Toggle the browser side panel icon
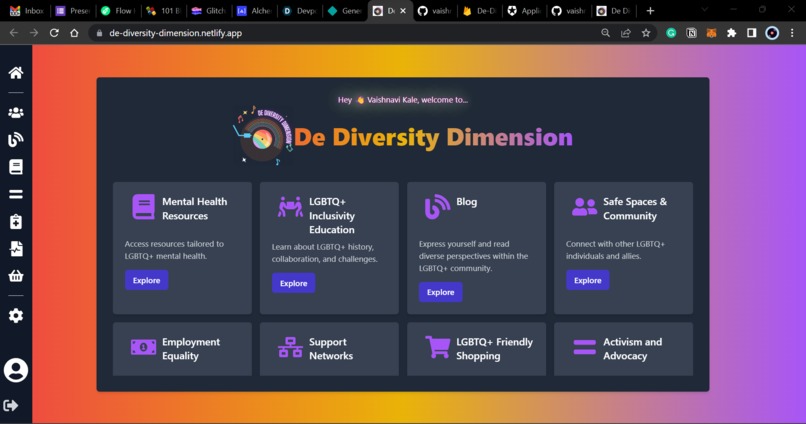The height and width of the screenshot is (424, 806). tap(752, 33)
